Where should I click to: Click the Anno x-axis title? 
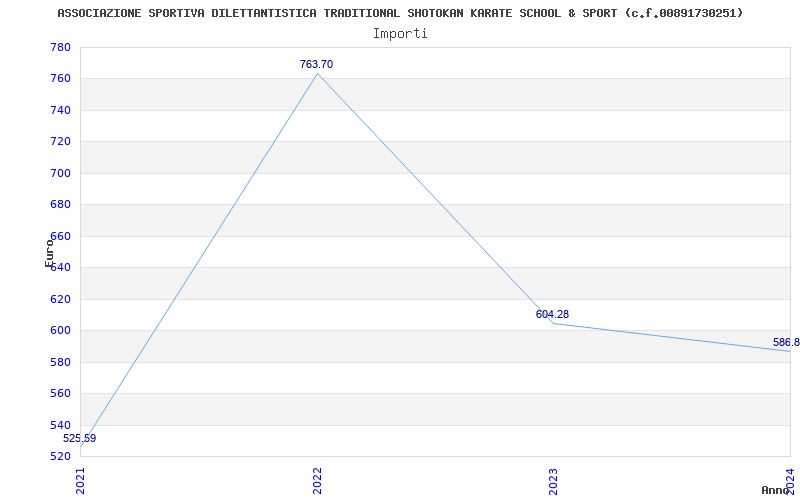coord(775,490)
